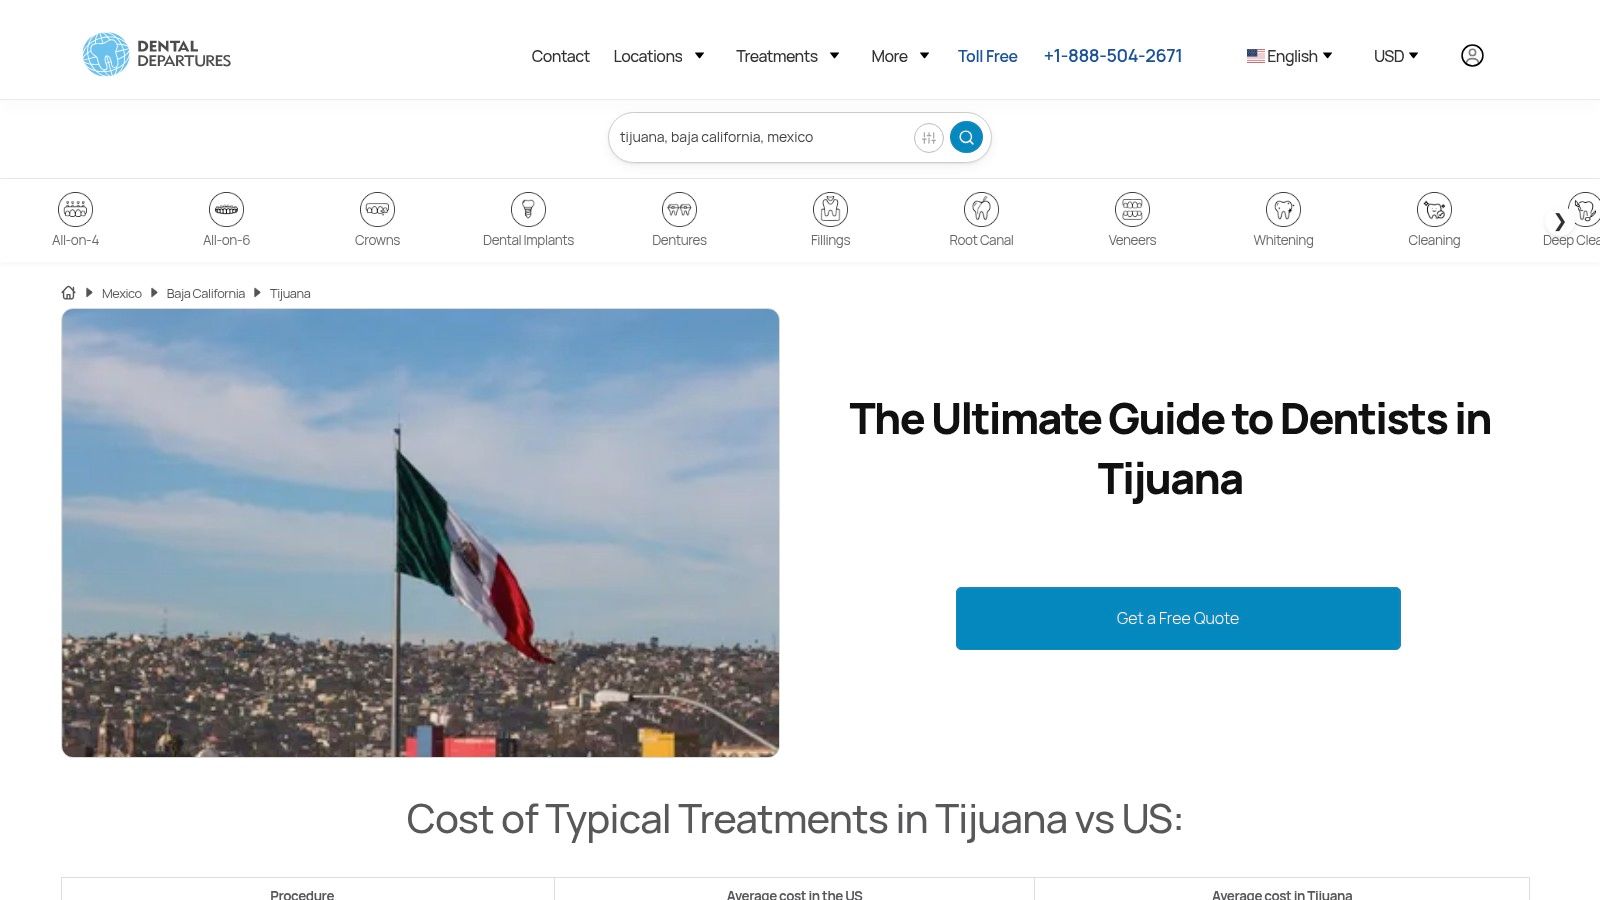Open the More navigation menu
Viewport: 1600px width, 900px height.
[x=900, y=56]
